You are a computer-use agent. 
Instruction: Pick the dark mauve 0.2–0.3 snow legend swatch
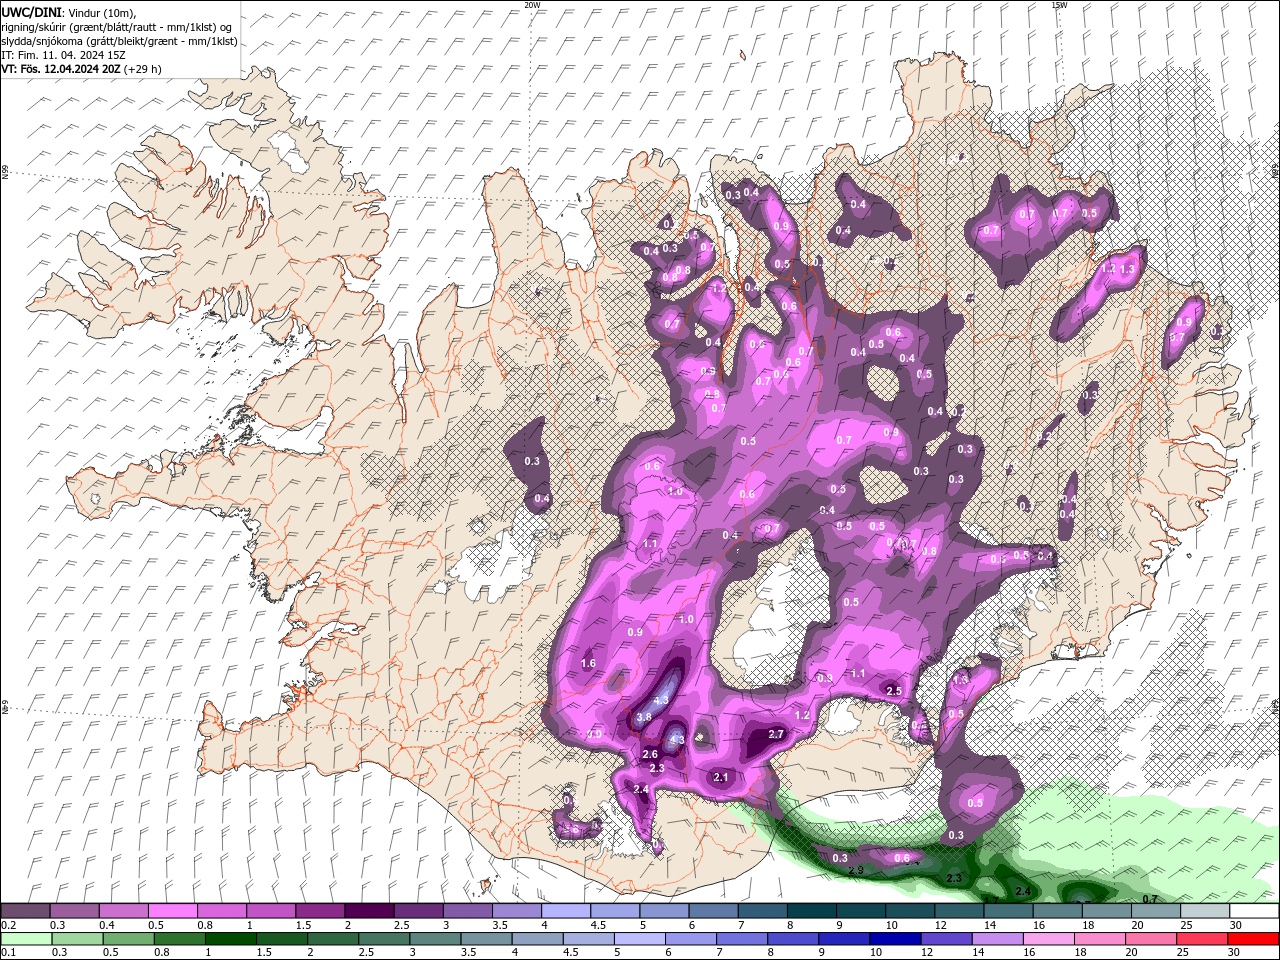25,911
